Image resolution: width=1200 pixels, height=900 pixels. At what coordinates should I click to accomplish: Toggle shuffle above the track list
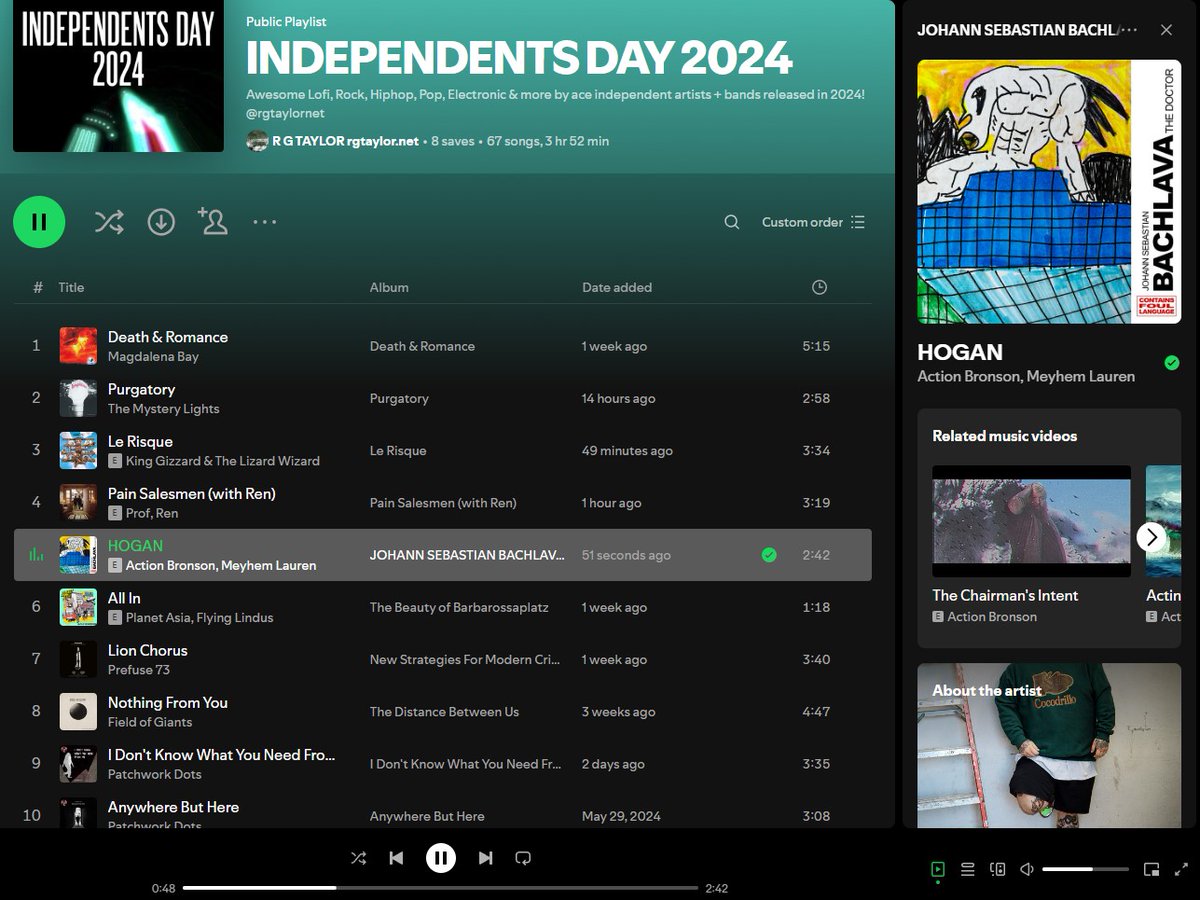coord(109,222)
